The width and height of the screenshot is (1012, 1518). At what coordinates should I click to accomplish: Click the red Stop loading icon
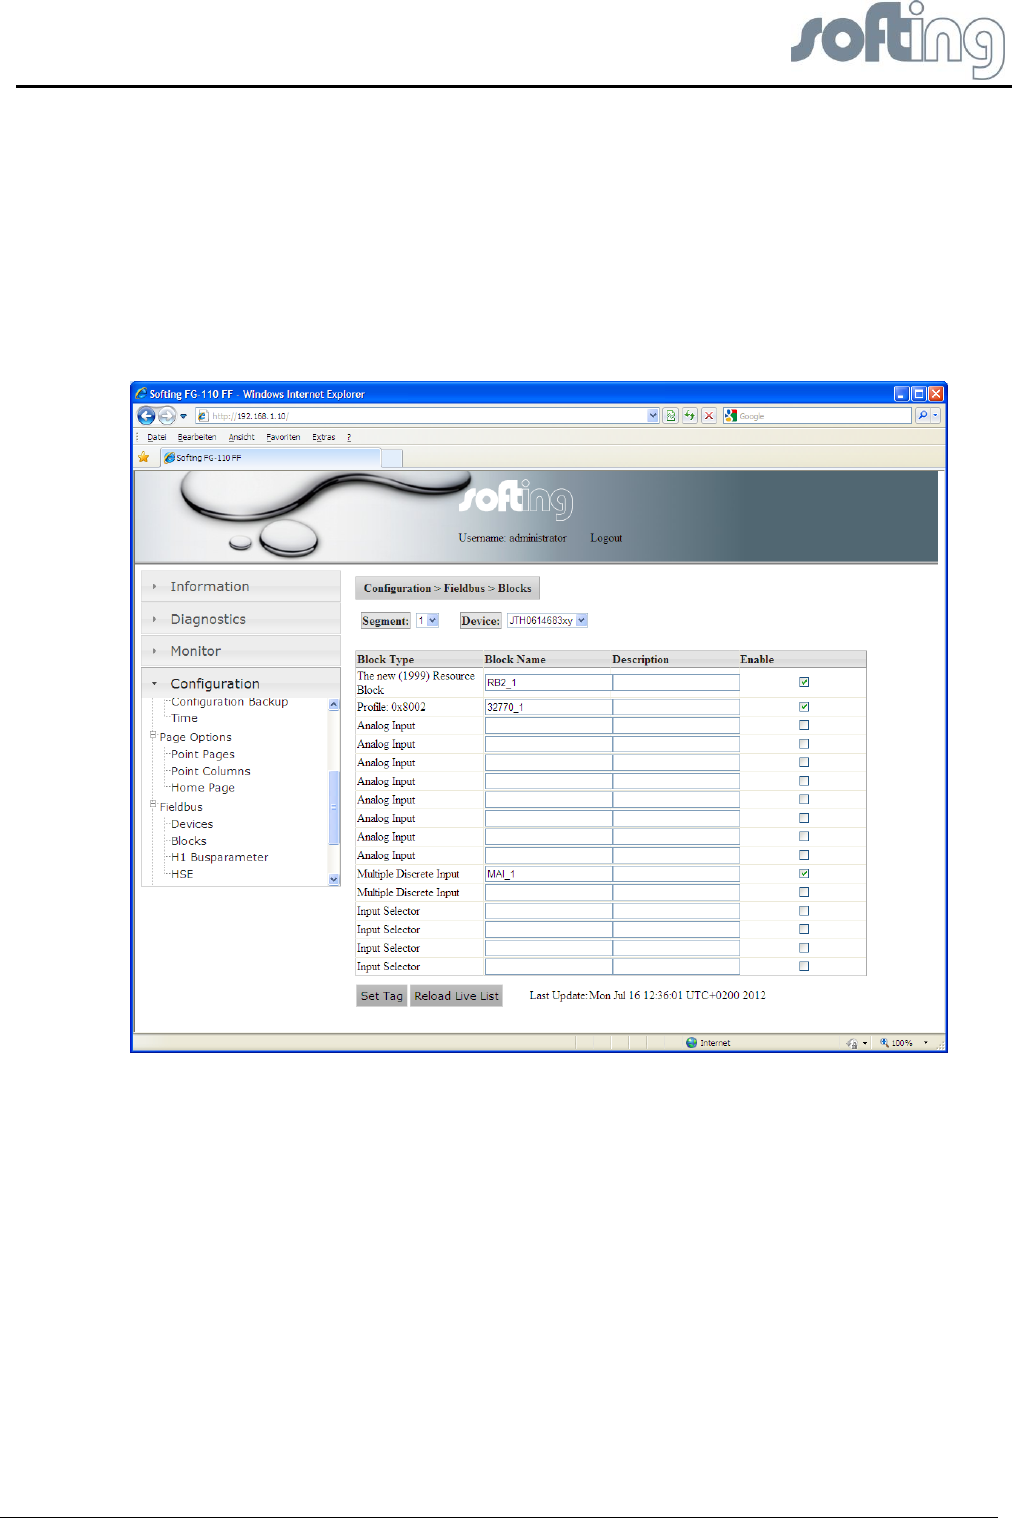pos(709,416)
